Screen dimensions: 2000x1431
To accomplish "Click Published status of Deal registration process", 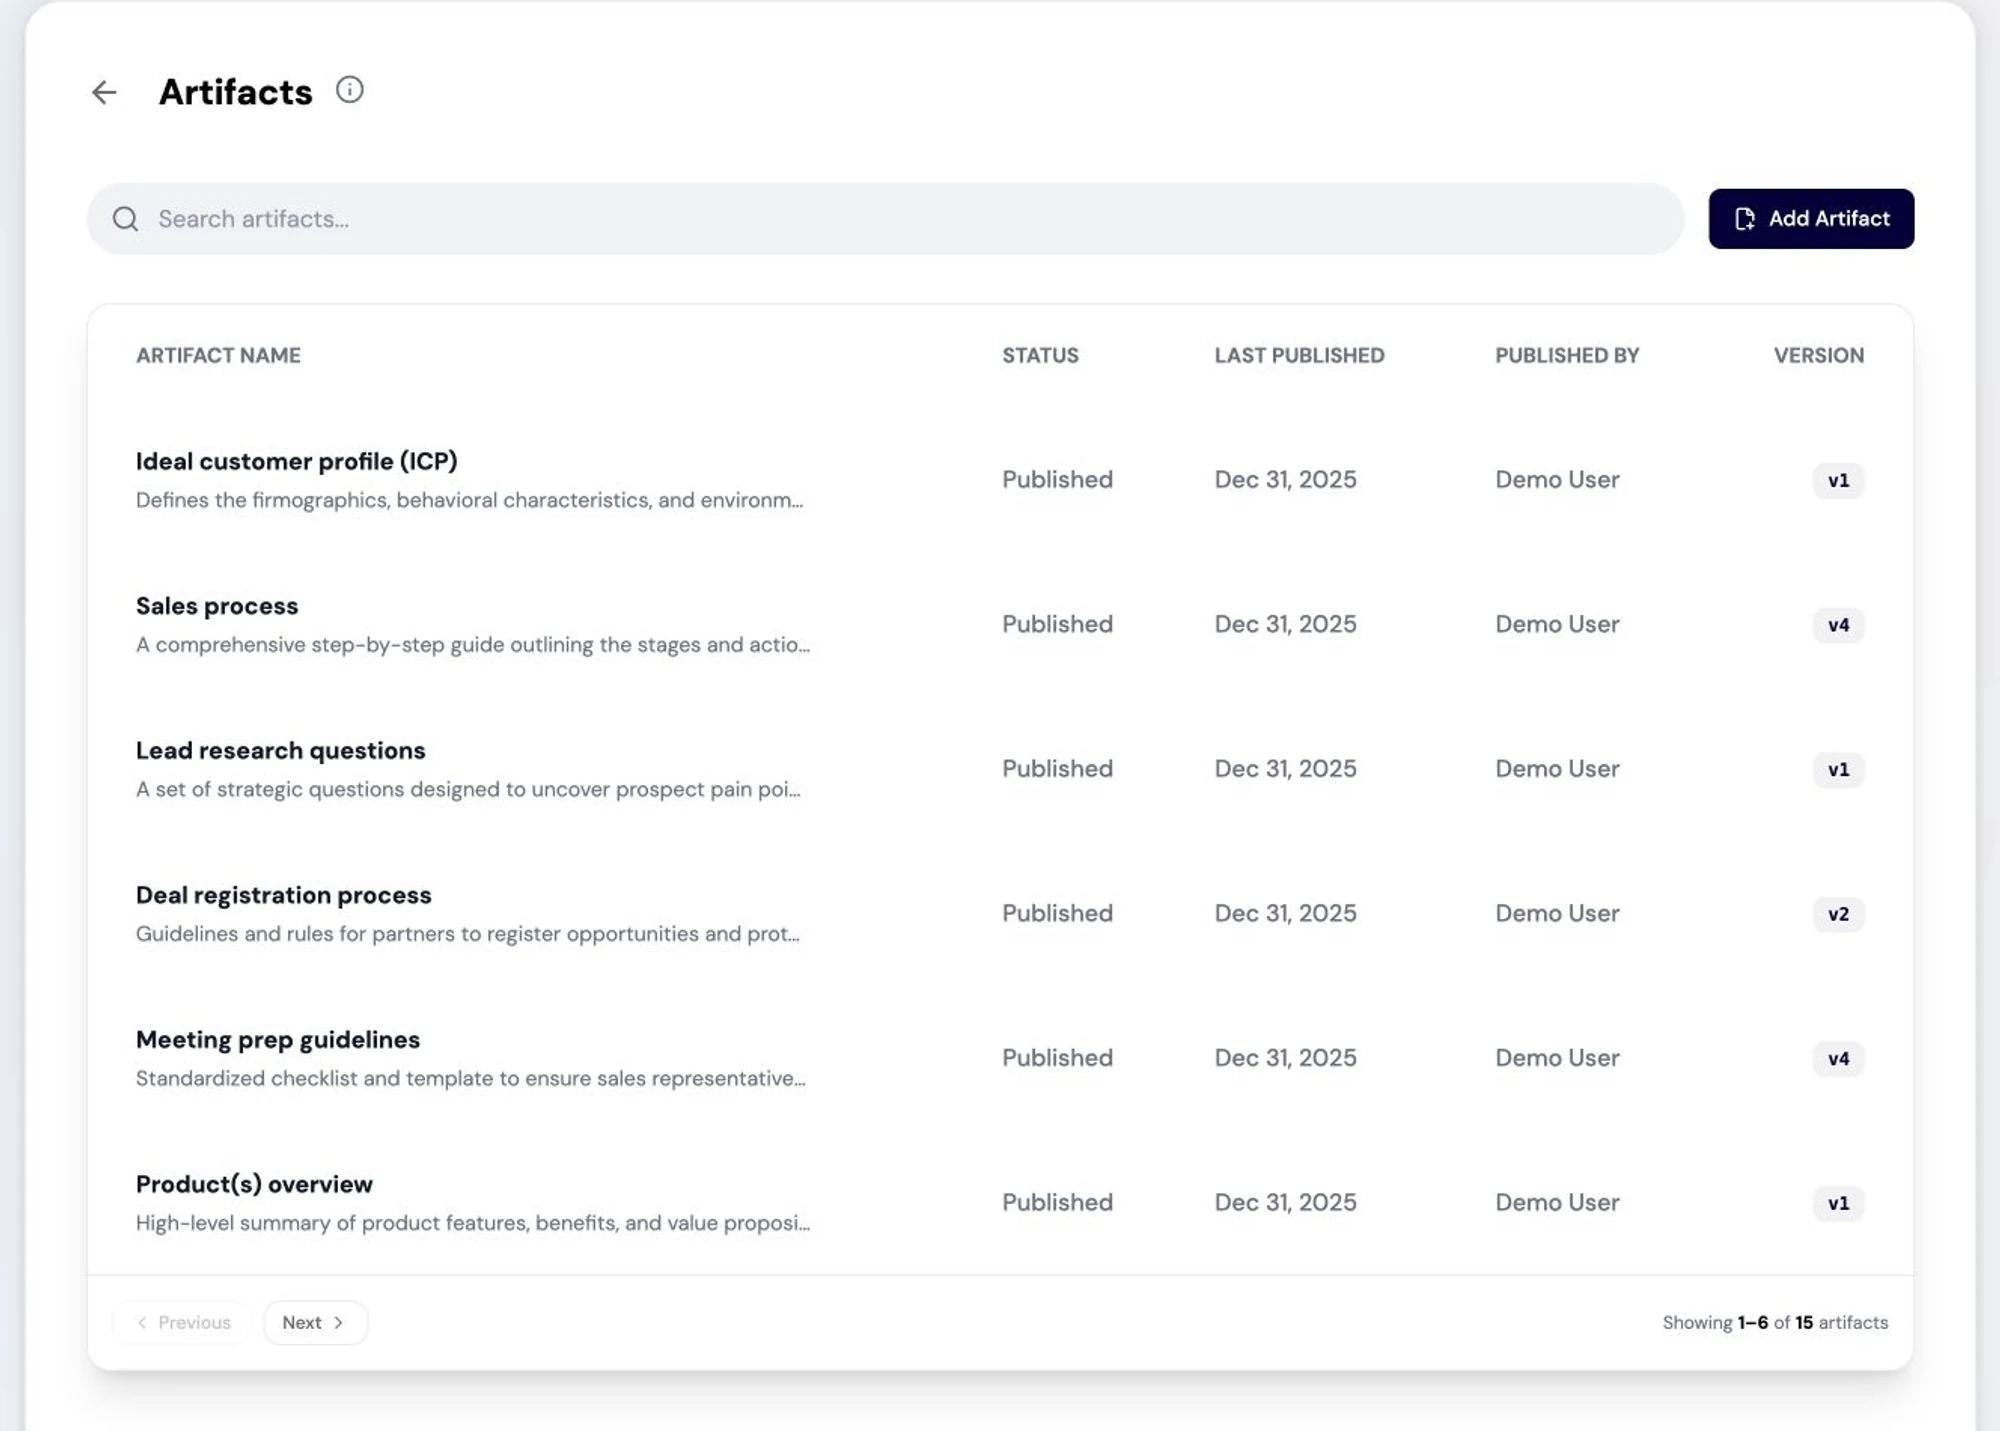I will click(x=1057, y=913).
